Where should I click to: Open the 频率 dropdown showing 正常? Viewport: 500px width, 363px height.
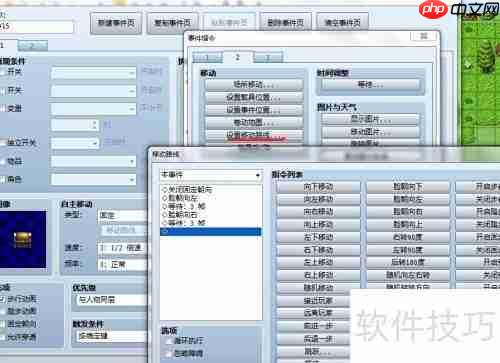coord(122,264)
